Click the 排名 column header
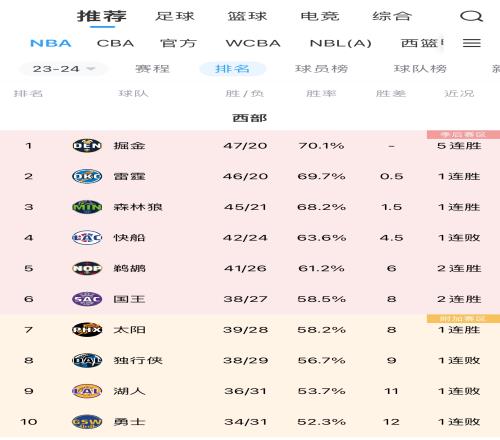500x440 pixels. tap(28, 93)
